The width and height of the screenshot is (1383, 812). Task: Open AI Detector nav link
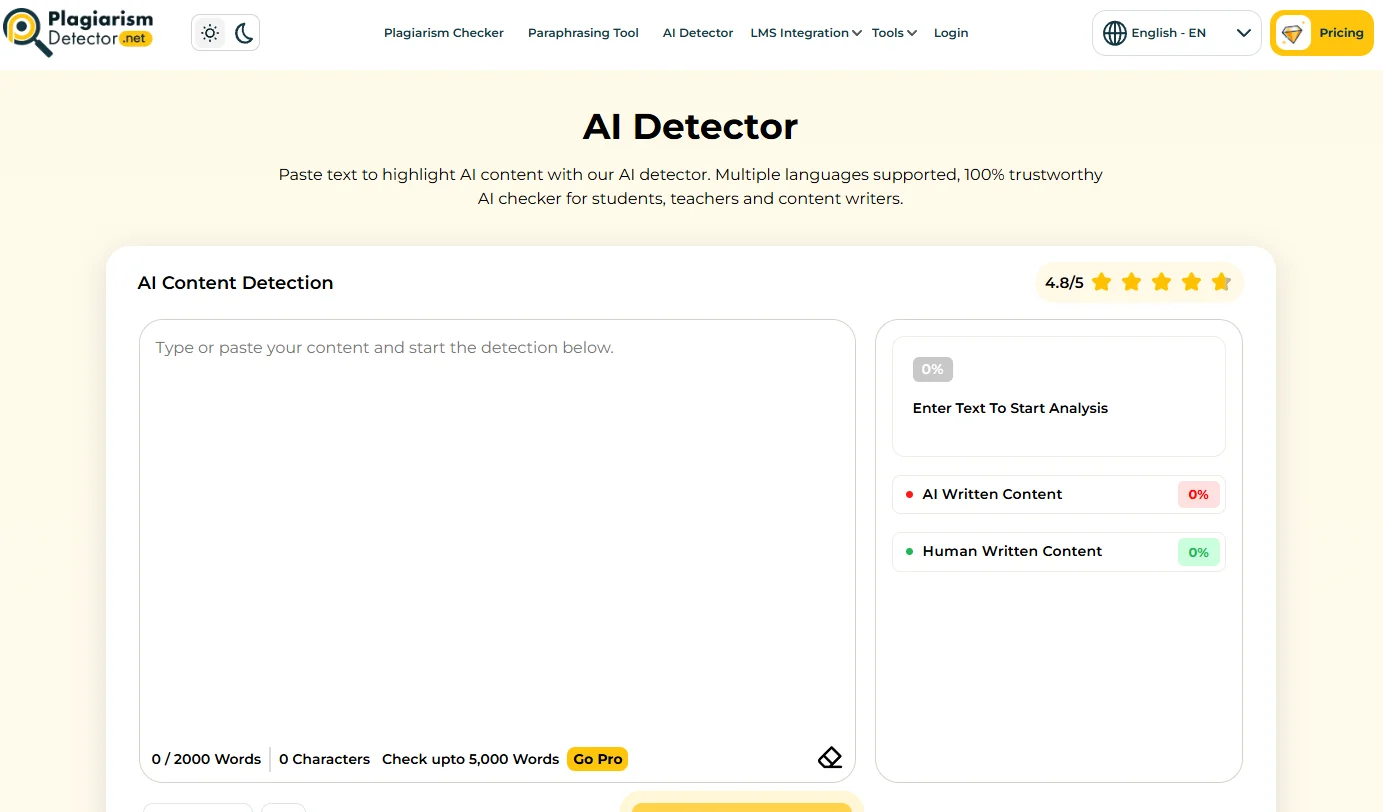coord(698,33)
